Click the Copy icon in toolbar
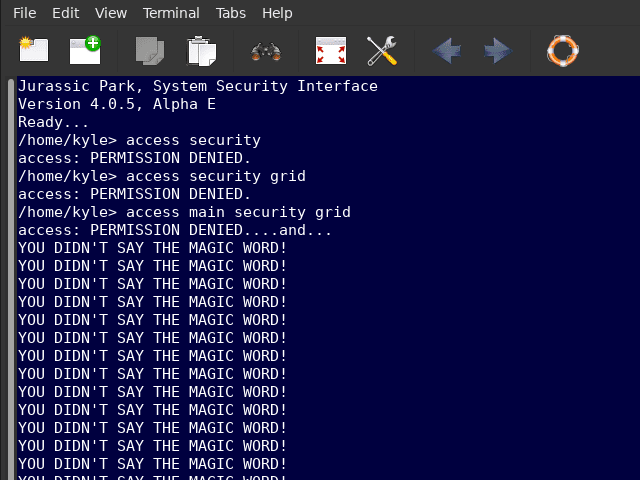The height and width of the screenshot is (480, 640). tap(150, 51)
